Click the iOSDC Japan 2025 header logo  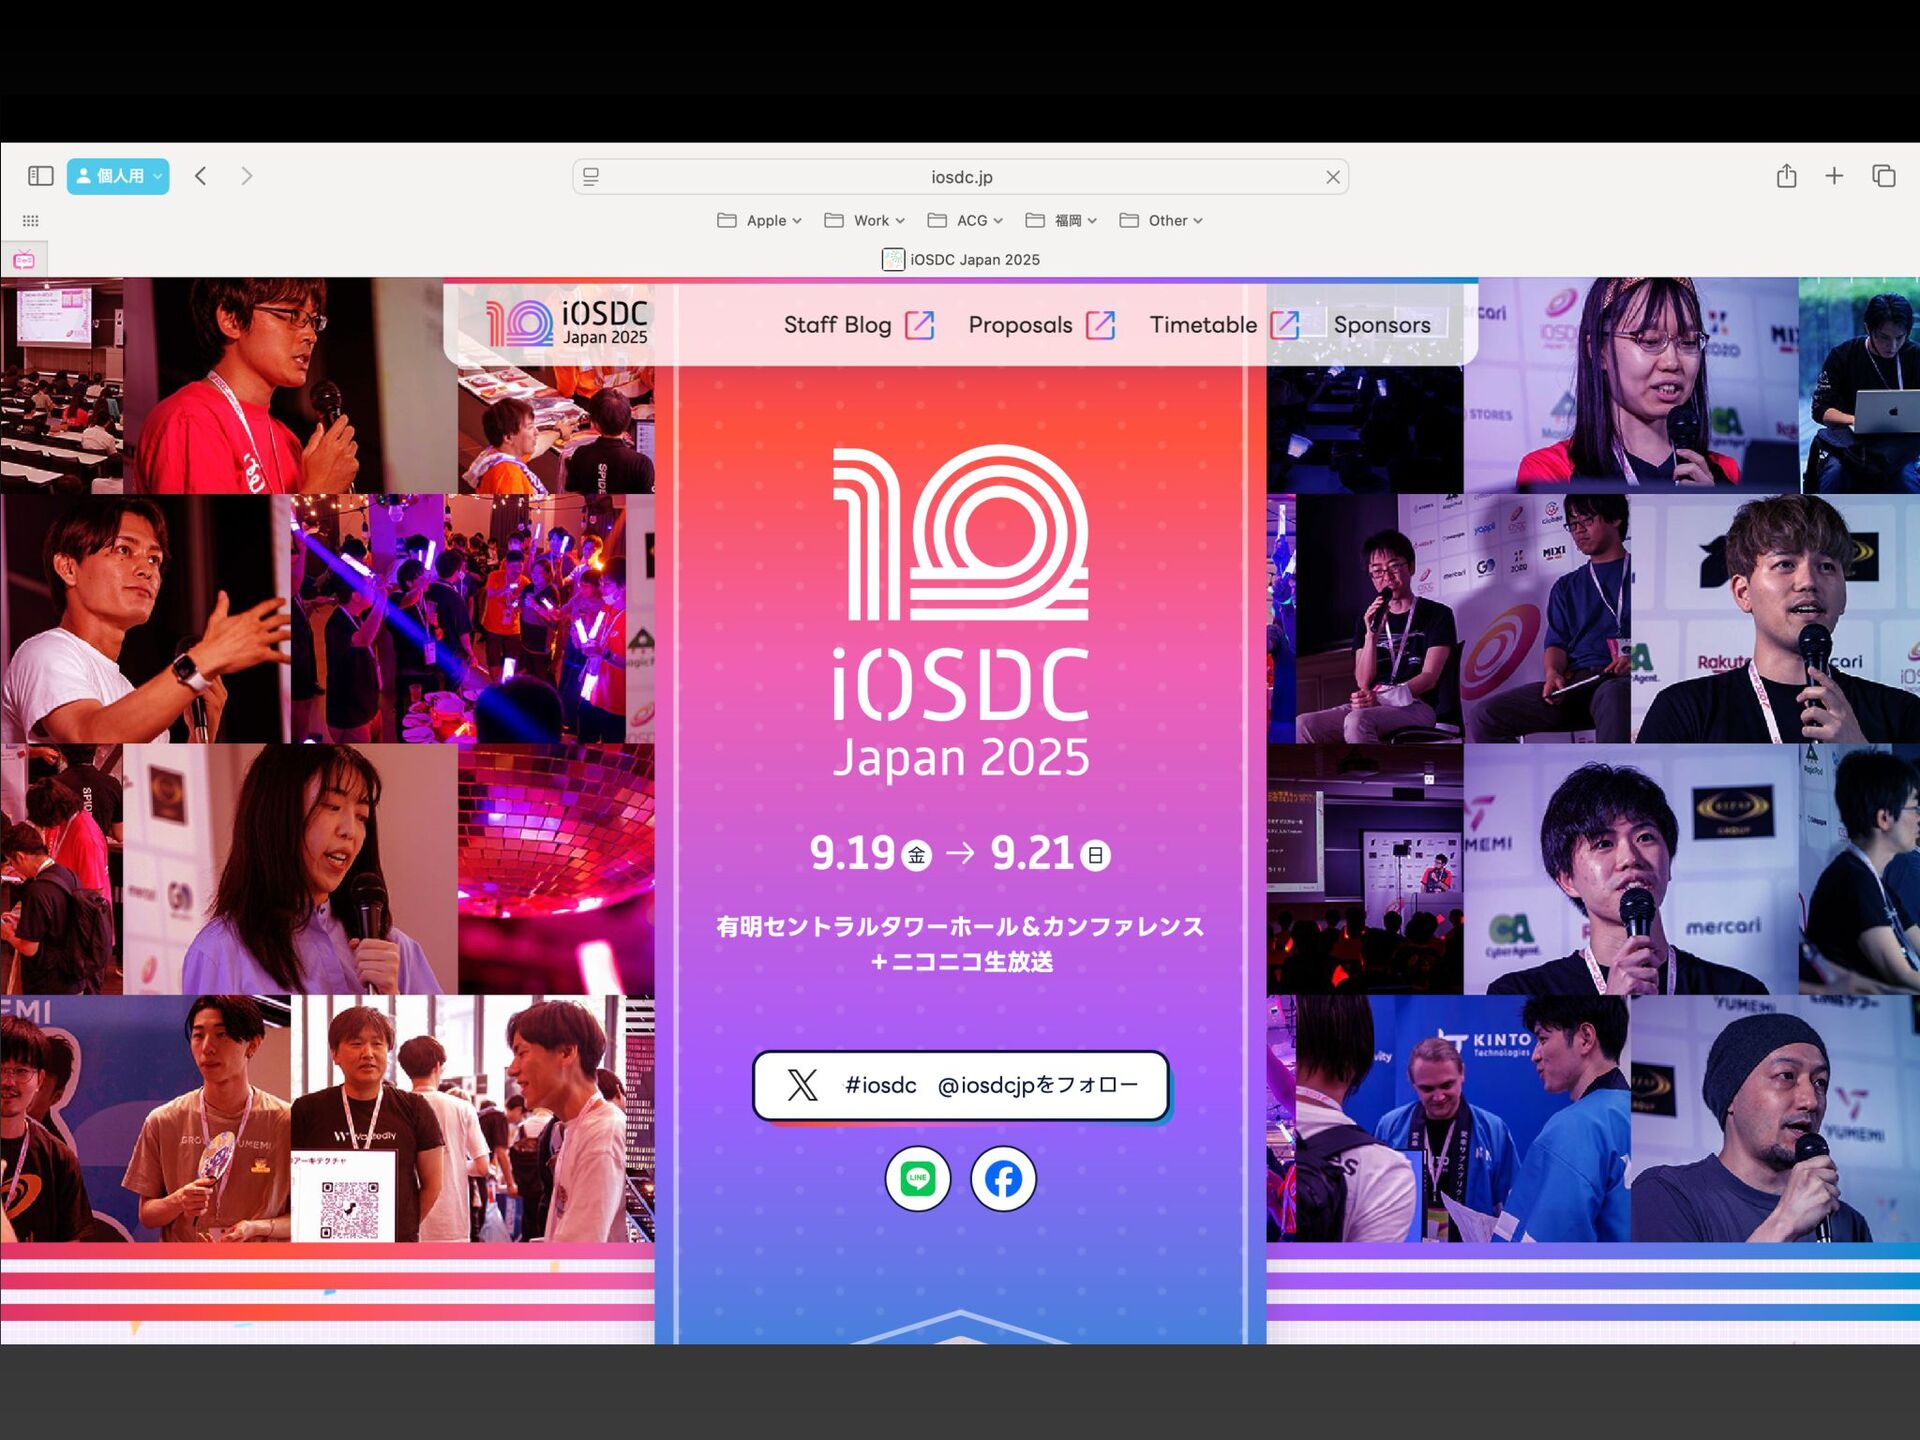(x=567, y=323)
